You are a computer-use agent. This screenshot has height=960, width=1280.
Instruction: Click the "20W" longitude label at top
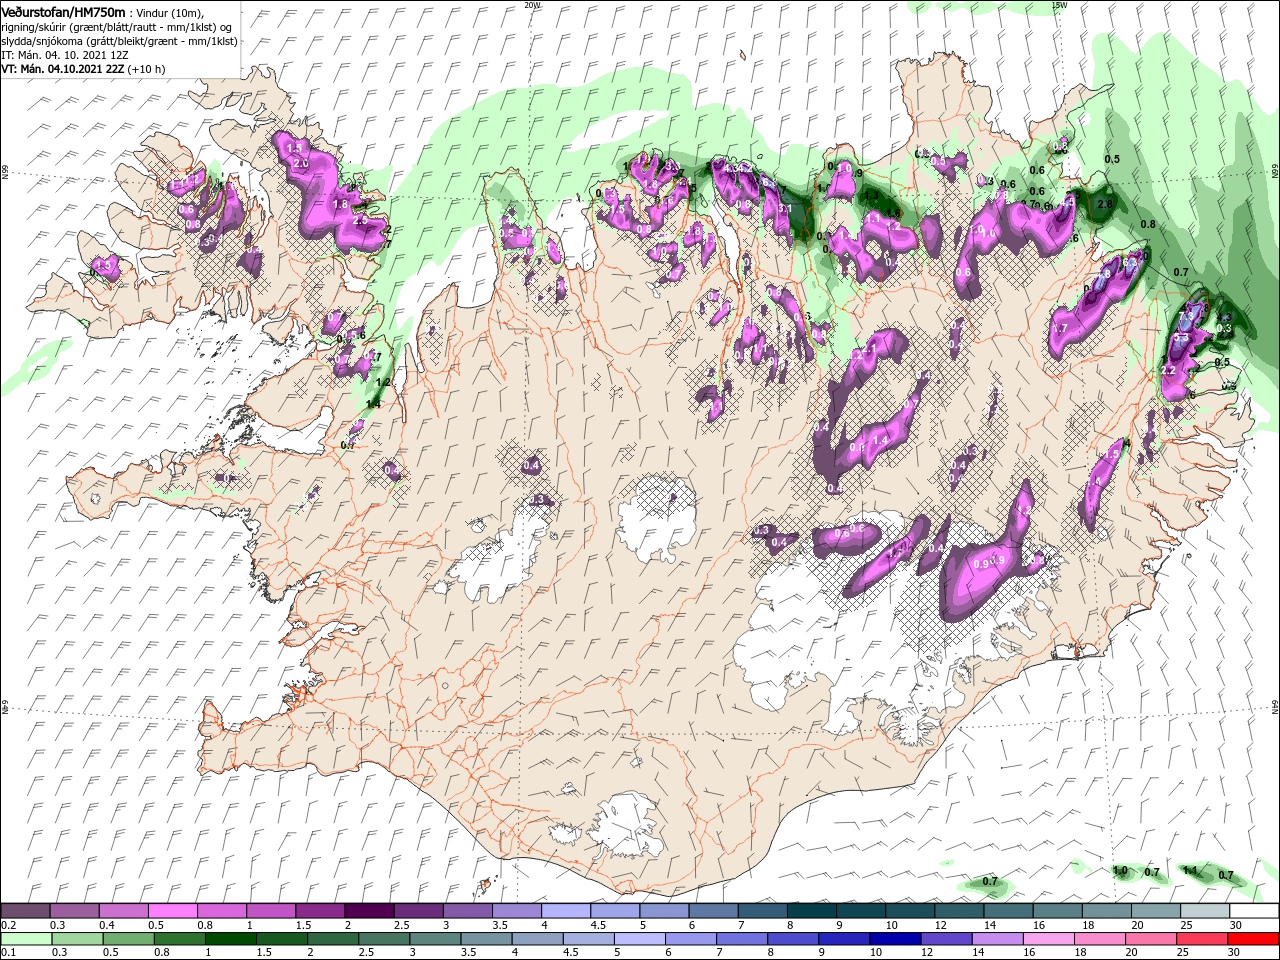(532, 4)
